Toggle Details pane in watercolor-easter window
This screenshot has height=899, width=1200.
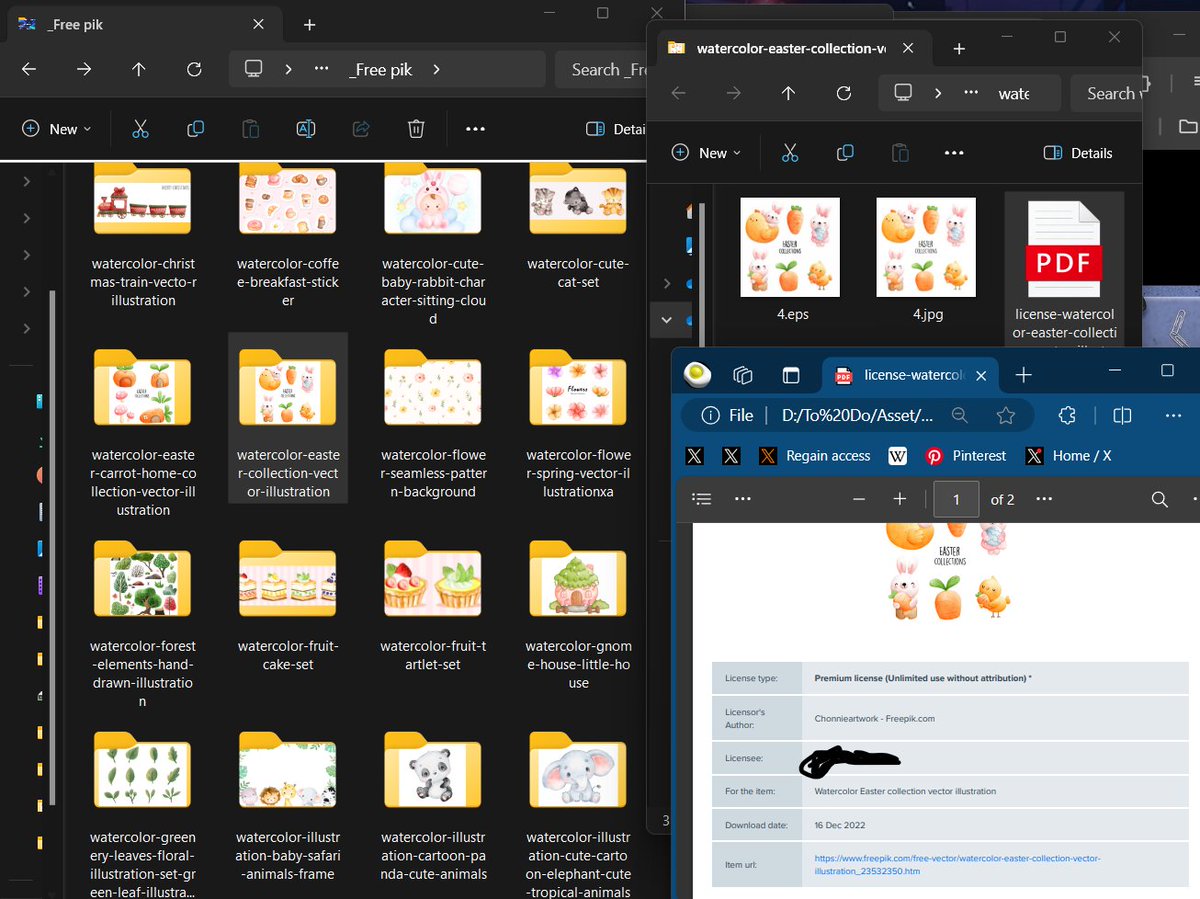tap(1078, 153)
